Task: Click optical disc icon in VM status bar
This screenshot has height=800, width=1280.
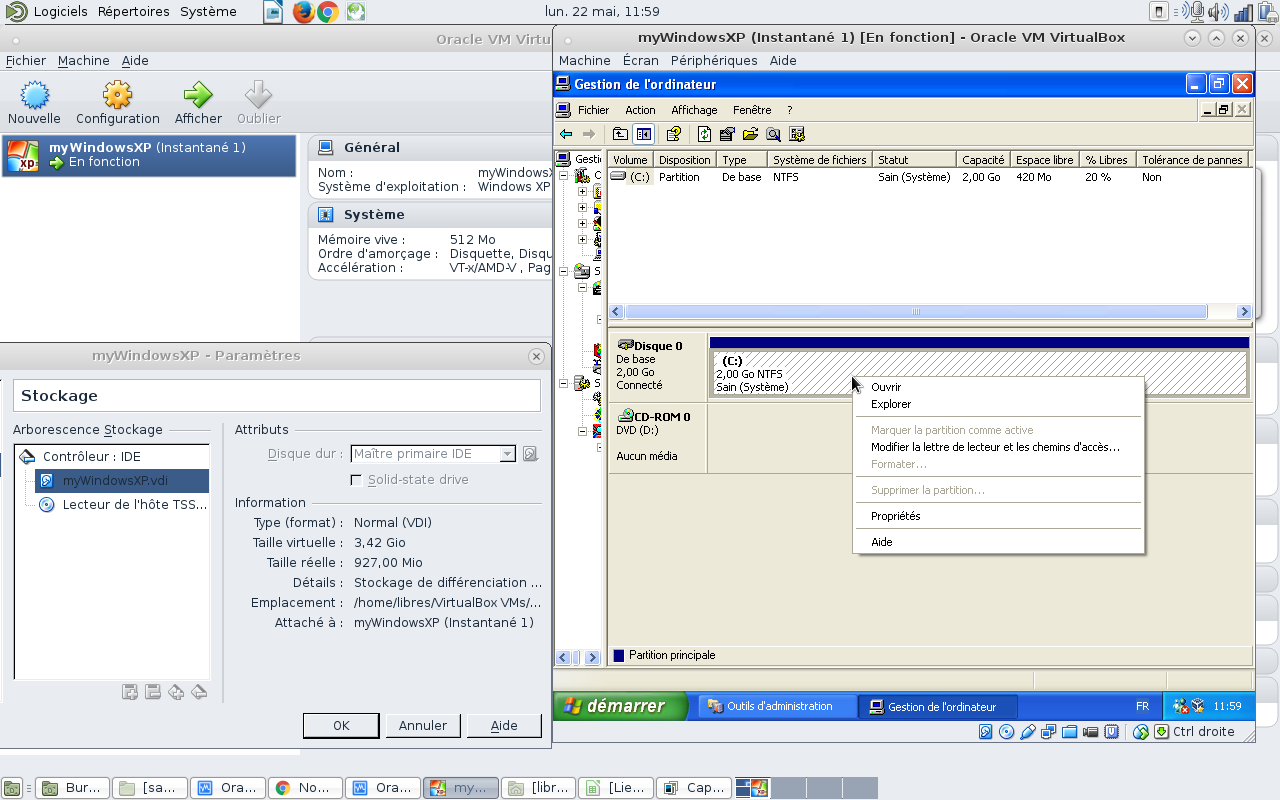Action: [1006, 732]
